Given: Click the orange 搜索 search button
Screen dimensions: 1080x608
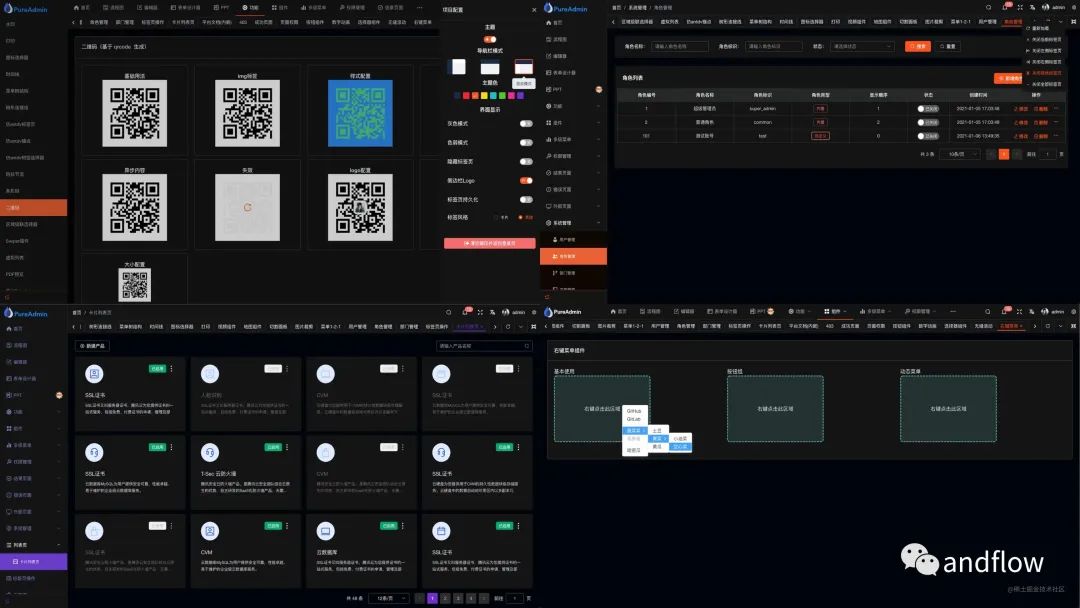Looking at the screenshot, I should pos(917,46).
